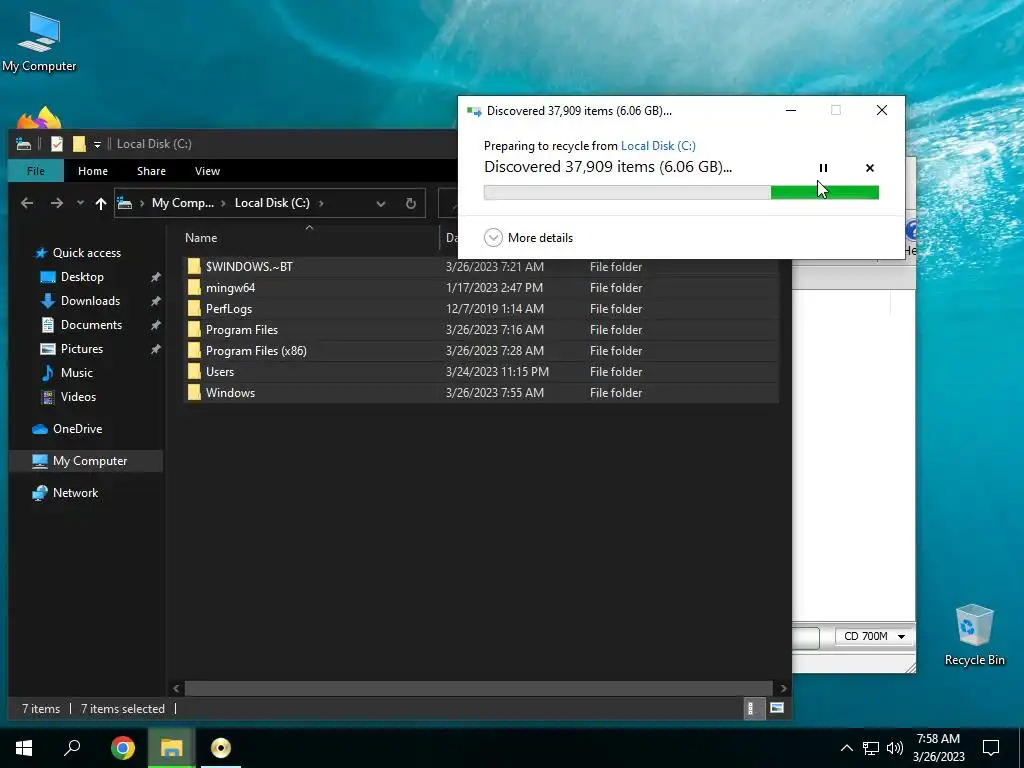This screenshot has height=768, width=1024.
Task: Click the Users folder's yellow folder icon
Action: (x=194, y=372)
